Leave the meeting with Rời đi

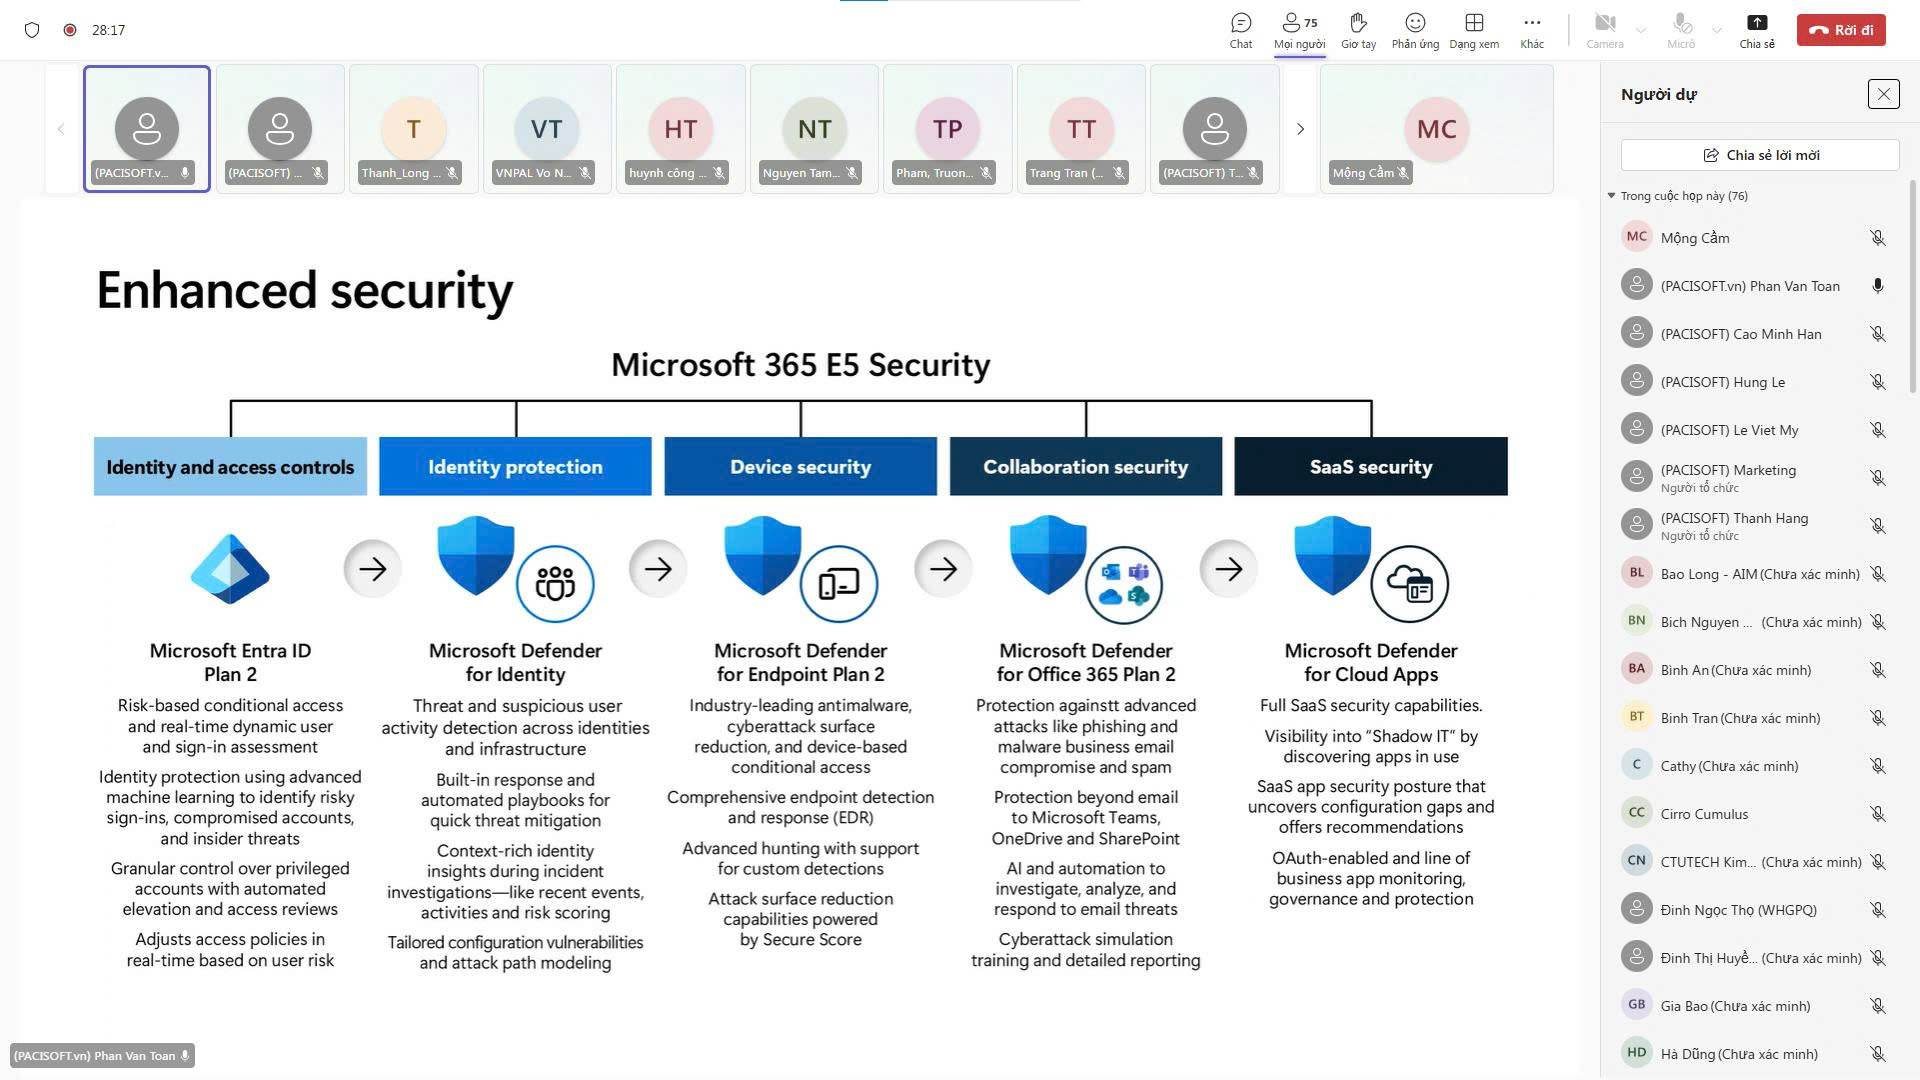1841,30
